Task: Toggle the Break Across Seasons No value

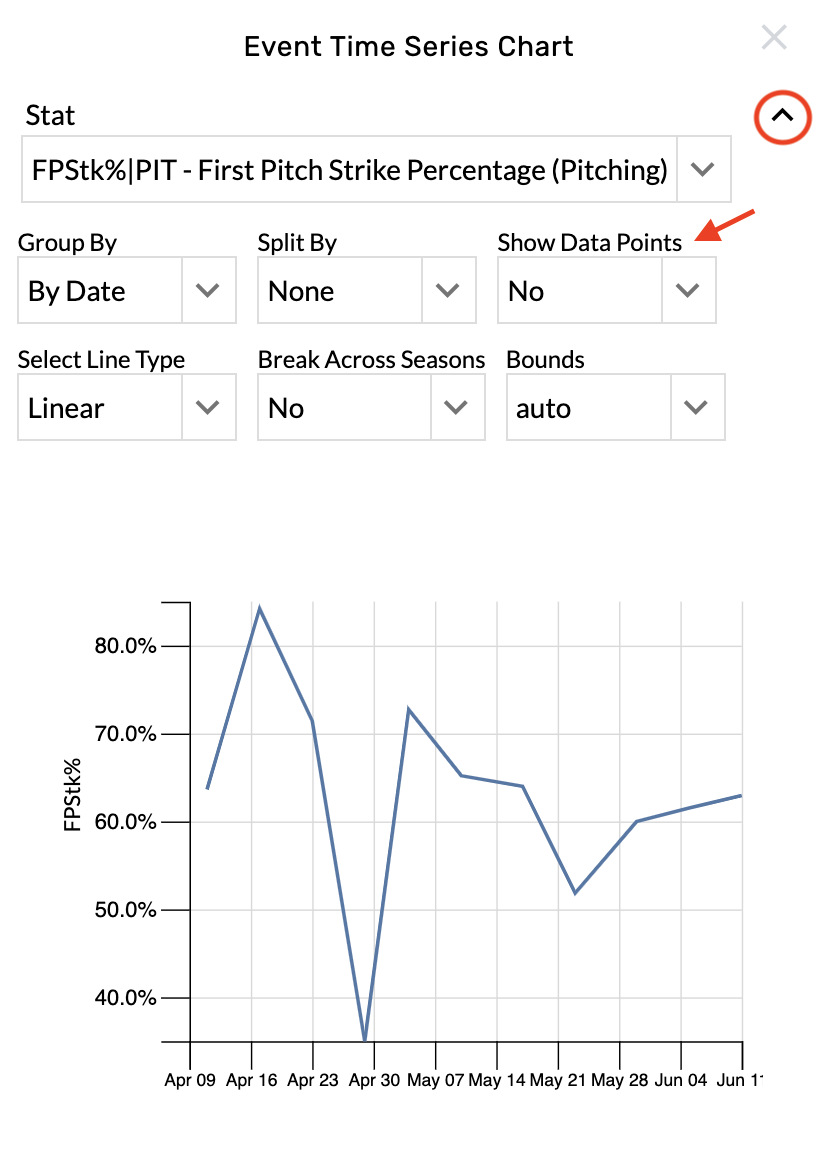Action: point(344,408)
